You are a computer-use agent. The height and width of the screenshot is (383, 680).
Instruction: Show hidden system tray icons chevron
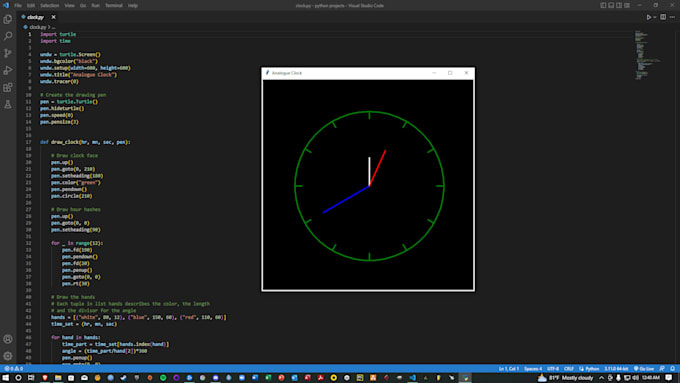[x=602, y=378]
